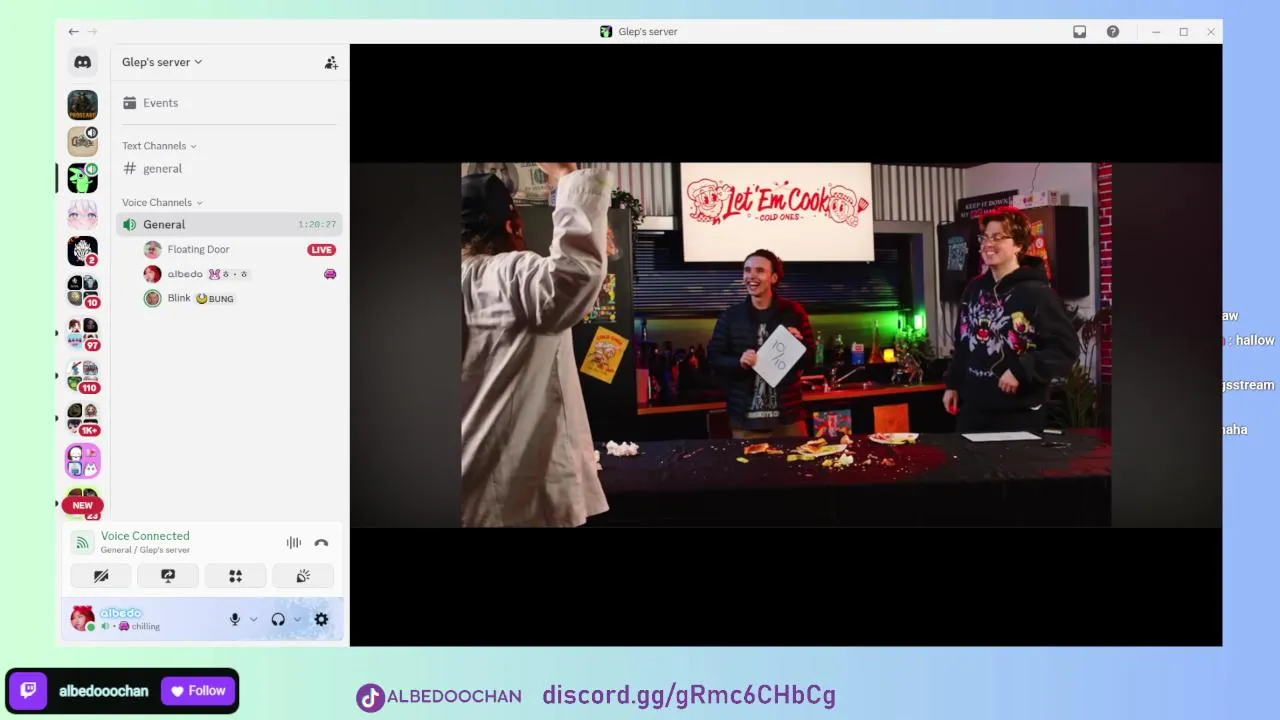Open Discord inbox icon in title bar
Image resolution: width=1280 pixels, height=720 pixels.
(1080, 32)
